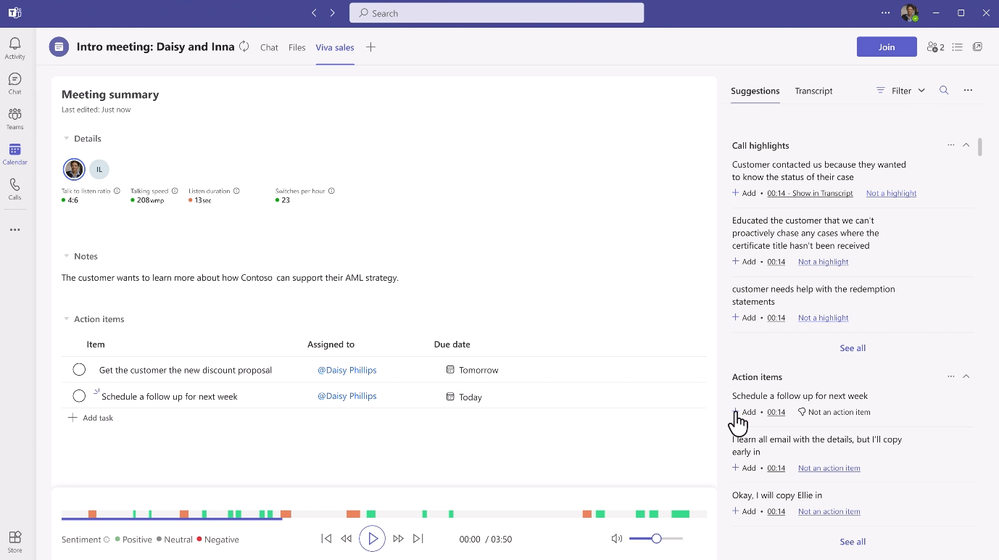Join the meeting
The image size is (999, 560).
(x=886, y=47)
